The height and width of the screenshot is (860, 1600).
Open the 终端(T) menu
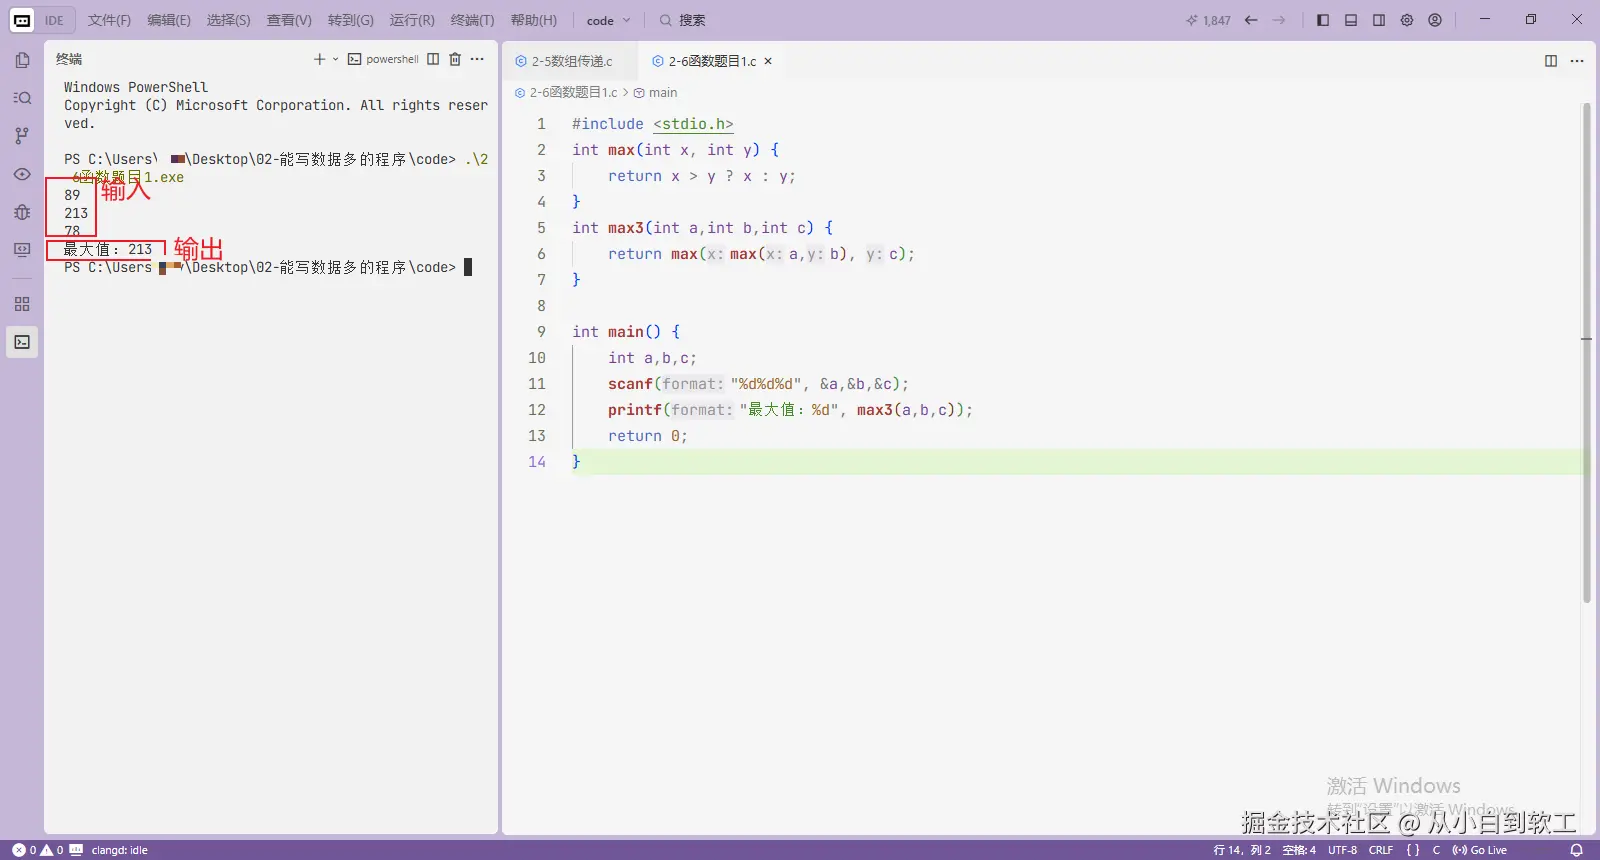[x=472, y=20]
